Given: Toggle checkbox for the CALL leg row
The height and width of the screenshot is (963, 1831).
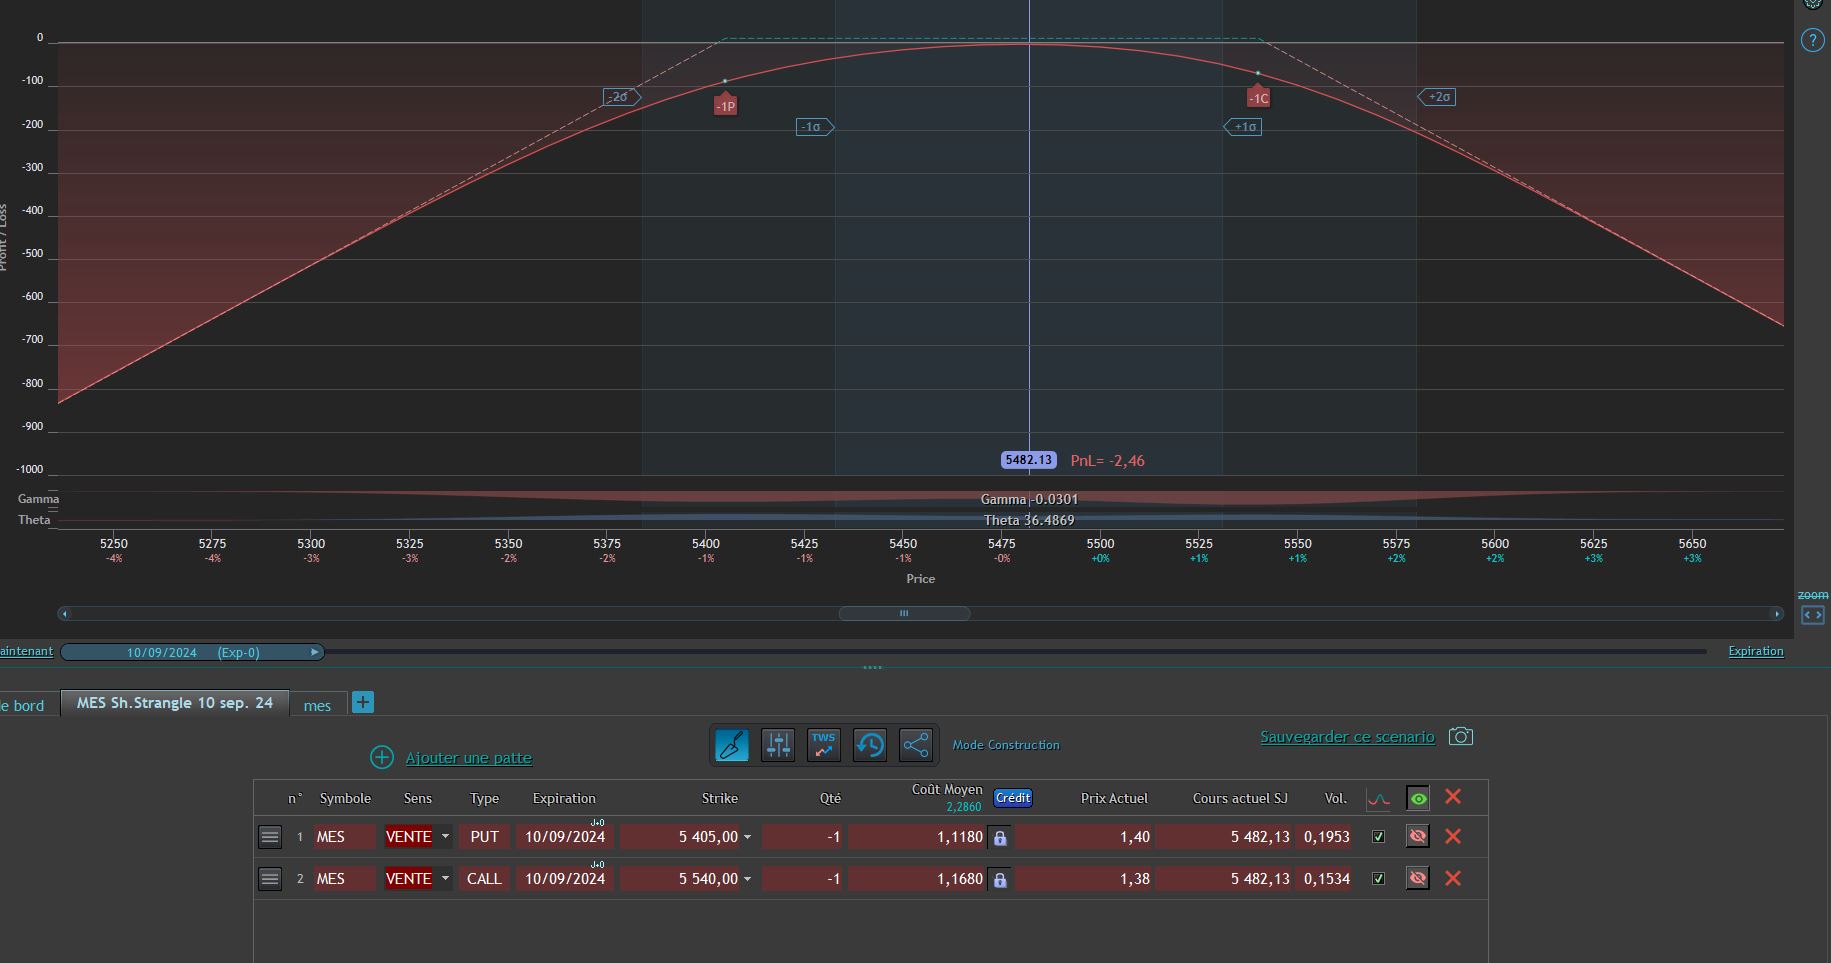Looking at the screenshot, I should pyautogui.click(x=1379, y=879).
